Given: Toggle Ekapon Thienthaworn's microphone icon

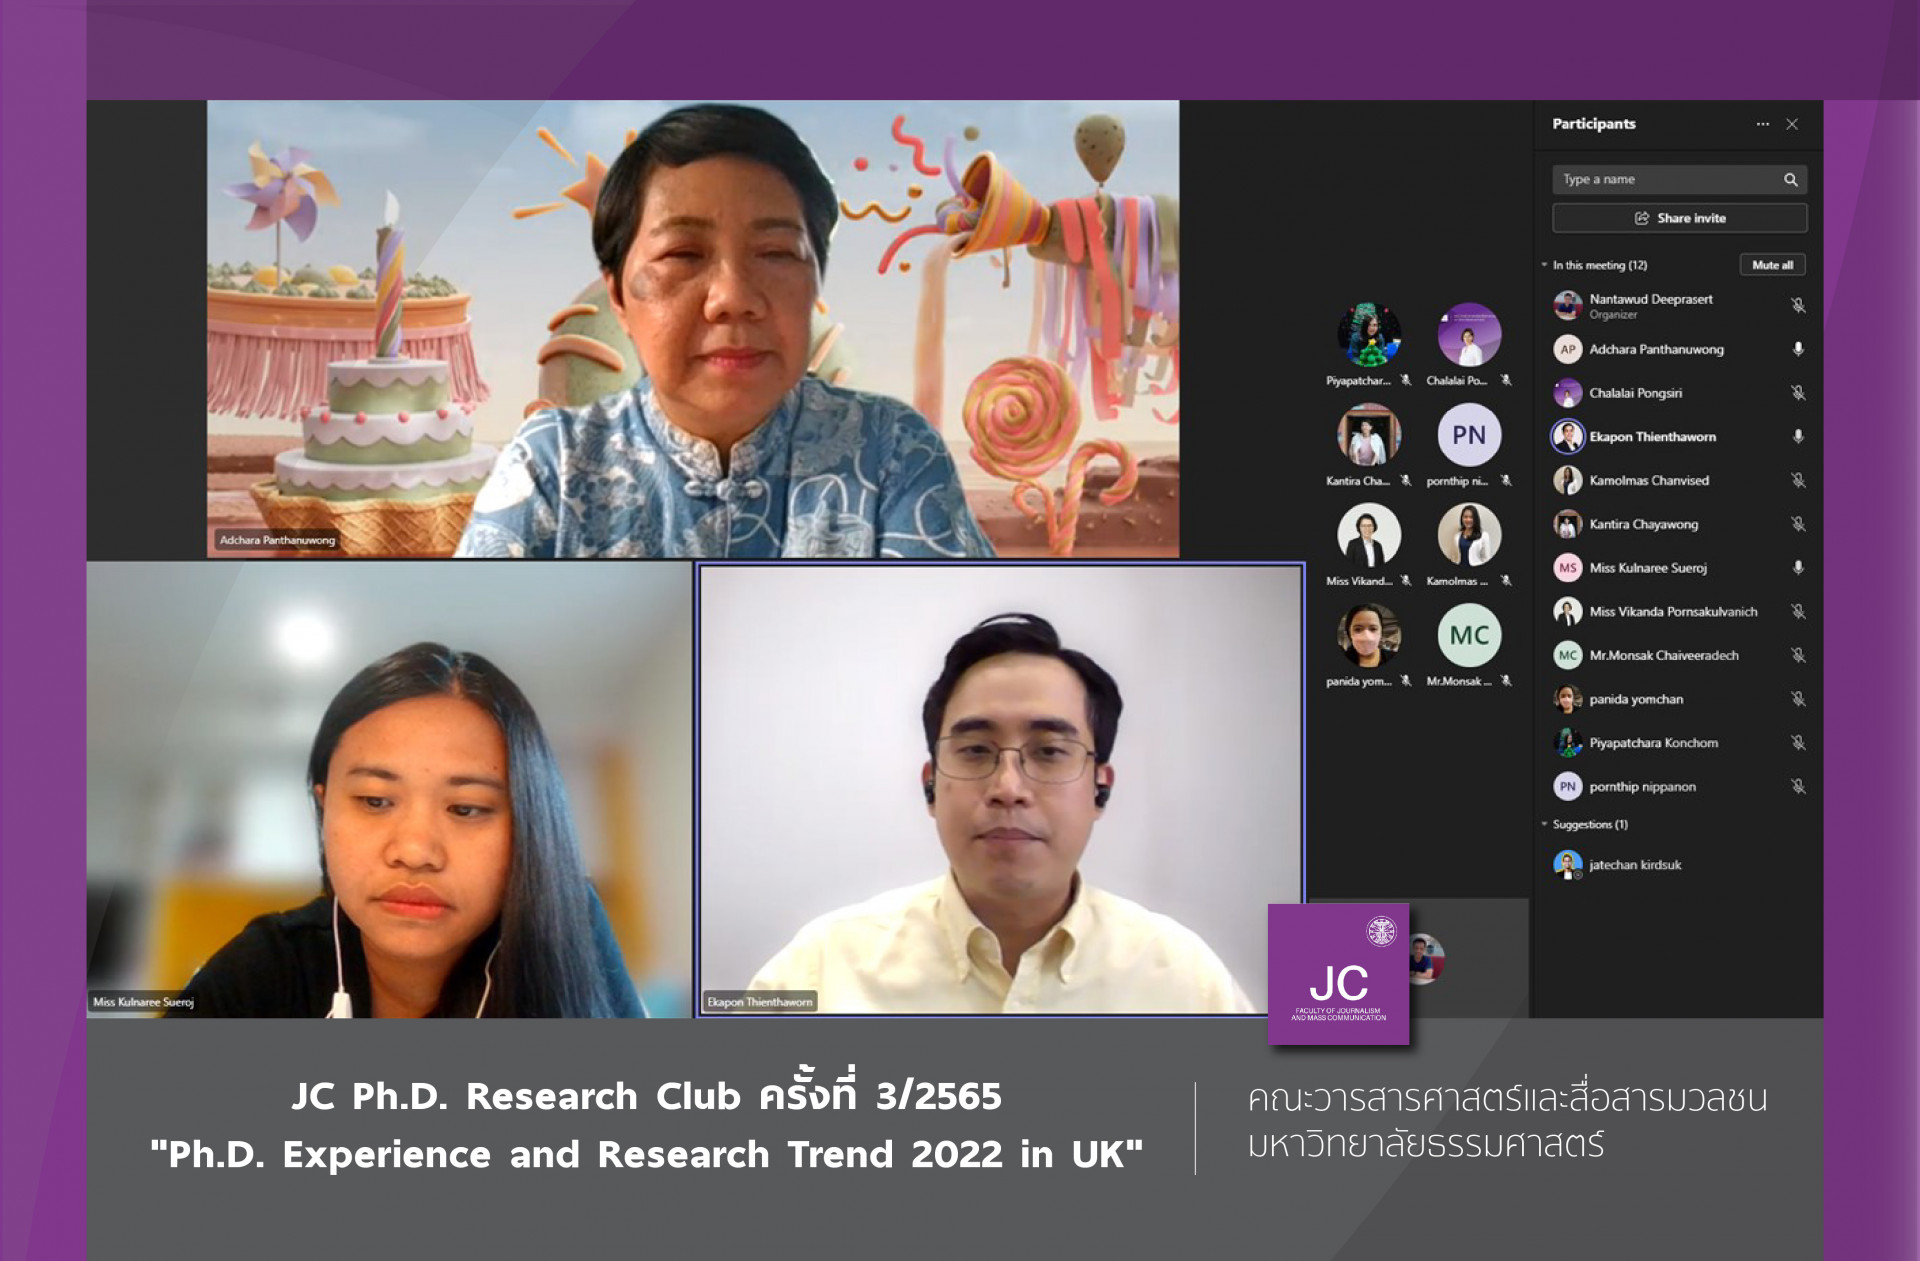Looking at the screenshot, I should point(1797,437).
